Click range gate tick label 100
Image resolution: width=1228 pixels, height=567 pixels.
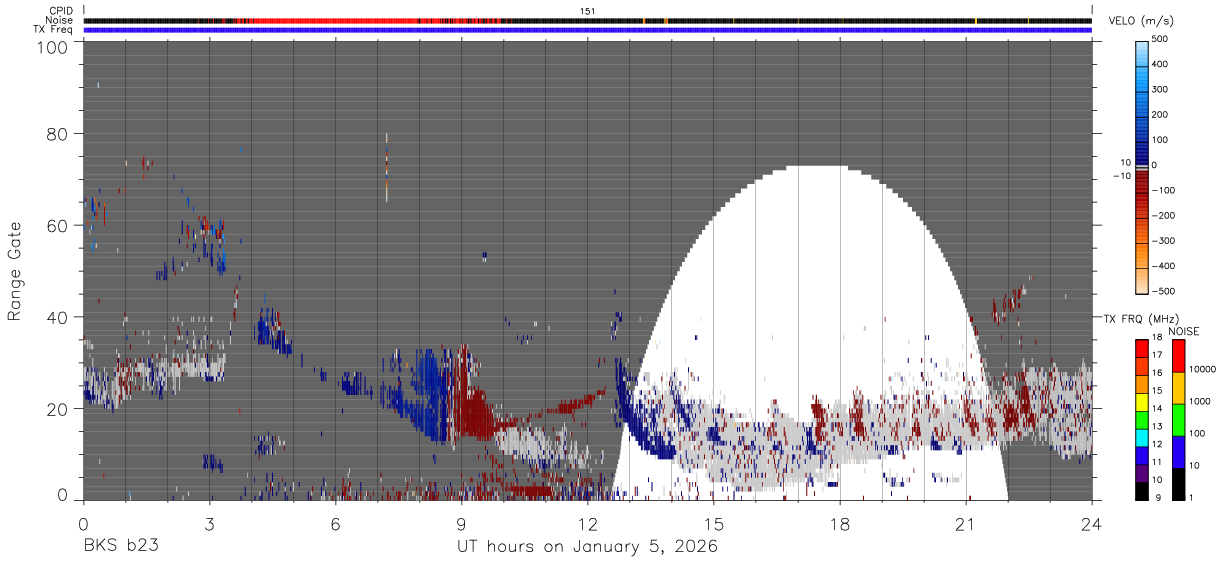tap(52, 47)
